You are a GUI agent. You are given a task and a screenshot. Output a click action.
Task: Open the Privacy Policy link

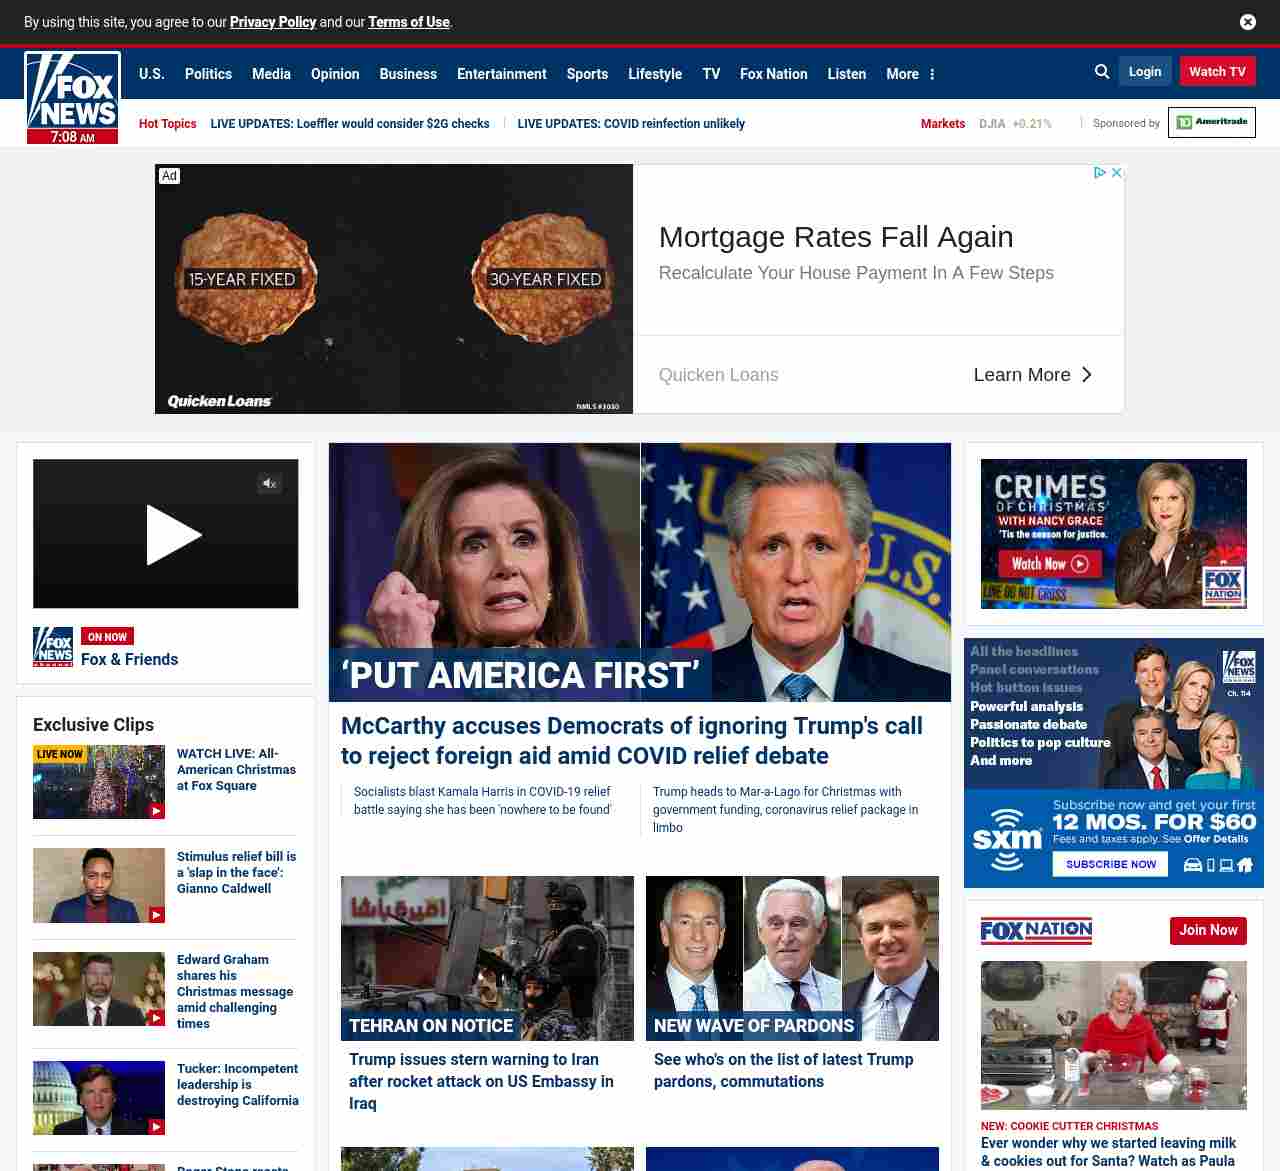272,22
